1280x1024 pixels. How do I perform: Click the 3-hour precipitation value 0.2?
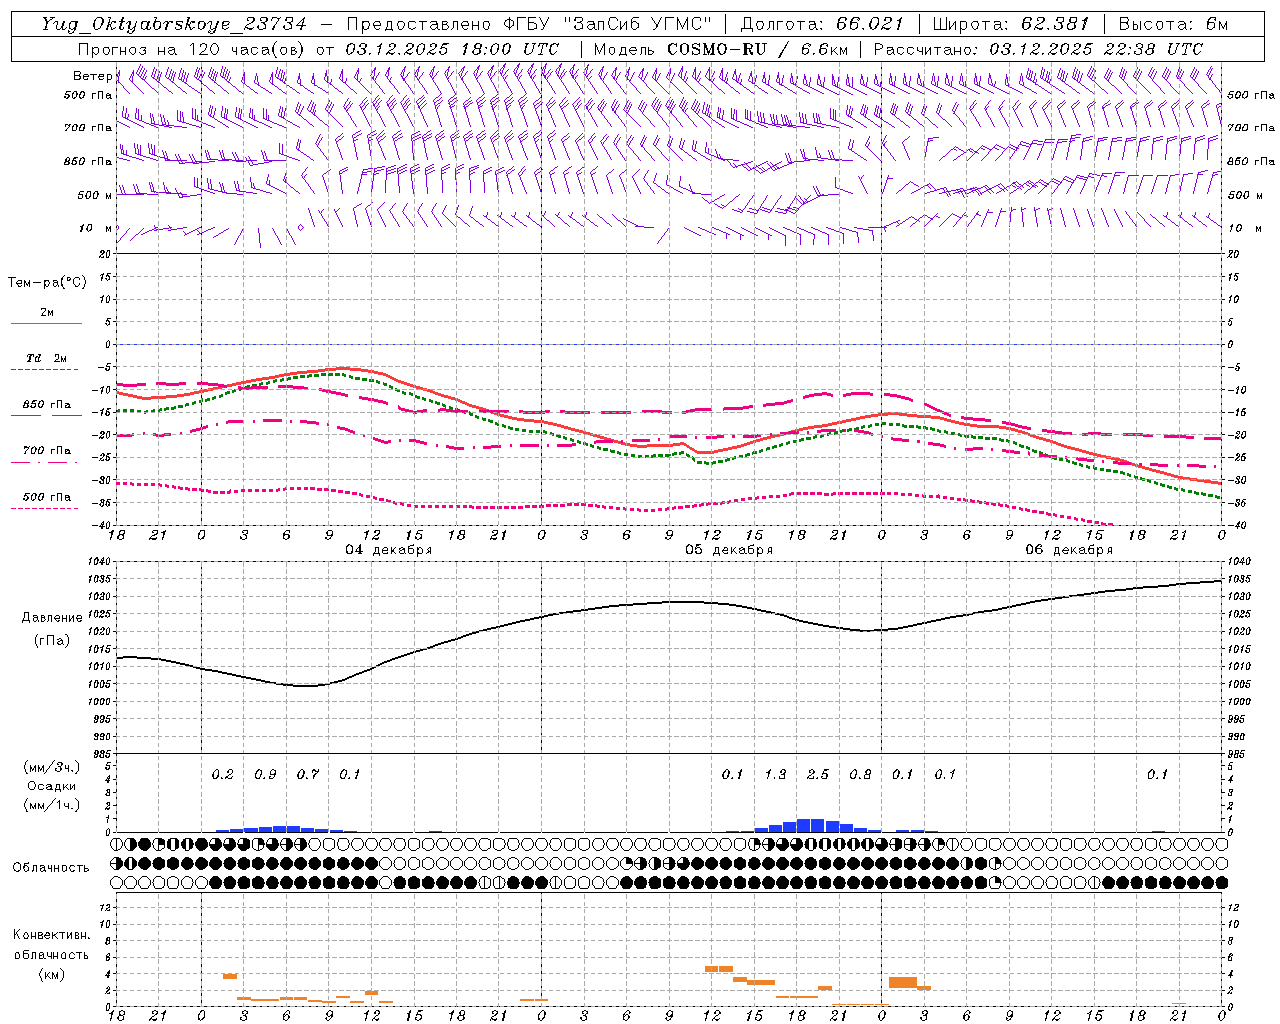point(222,775)
